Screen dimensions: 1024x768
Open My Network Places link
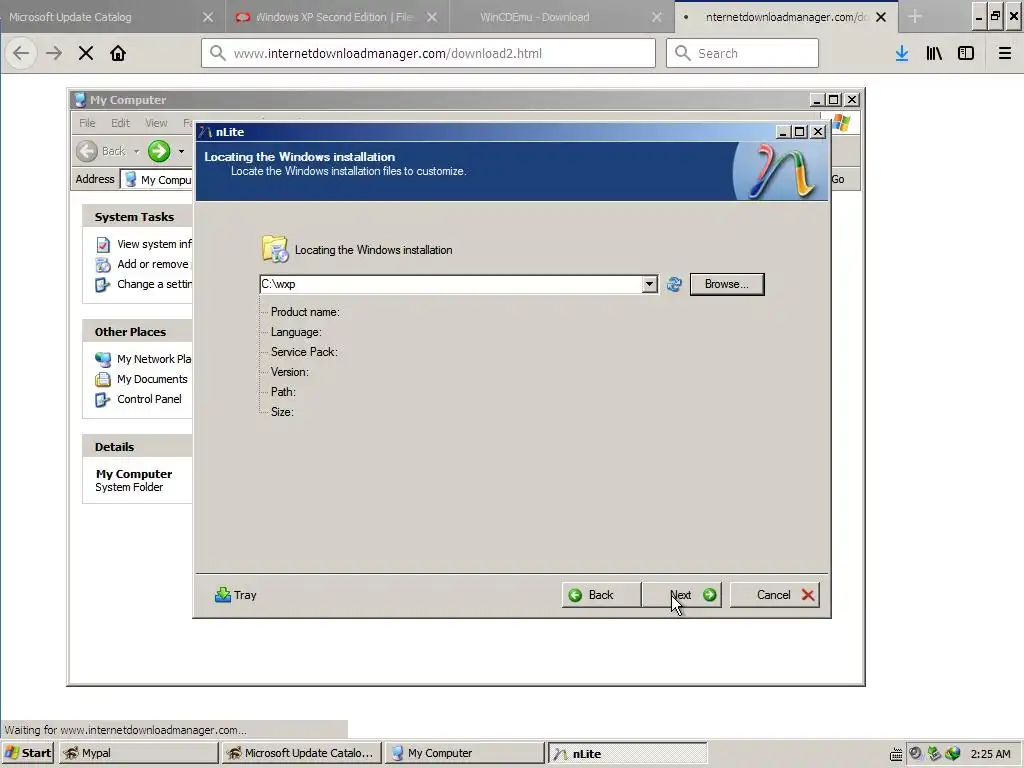[x=154, y=359]
